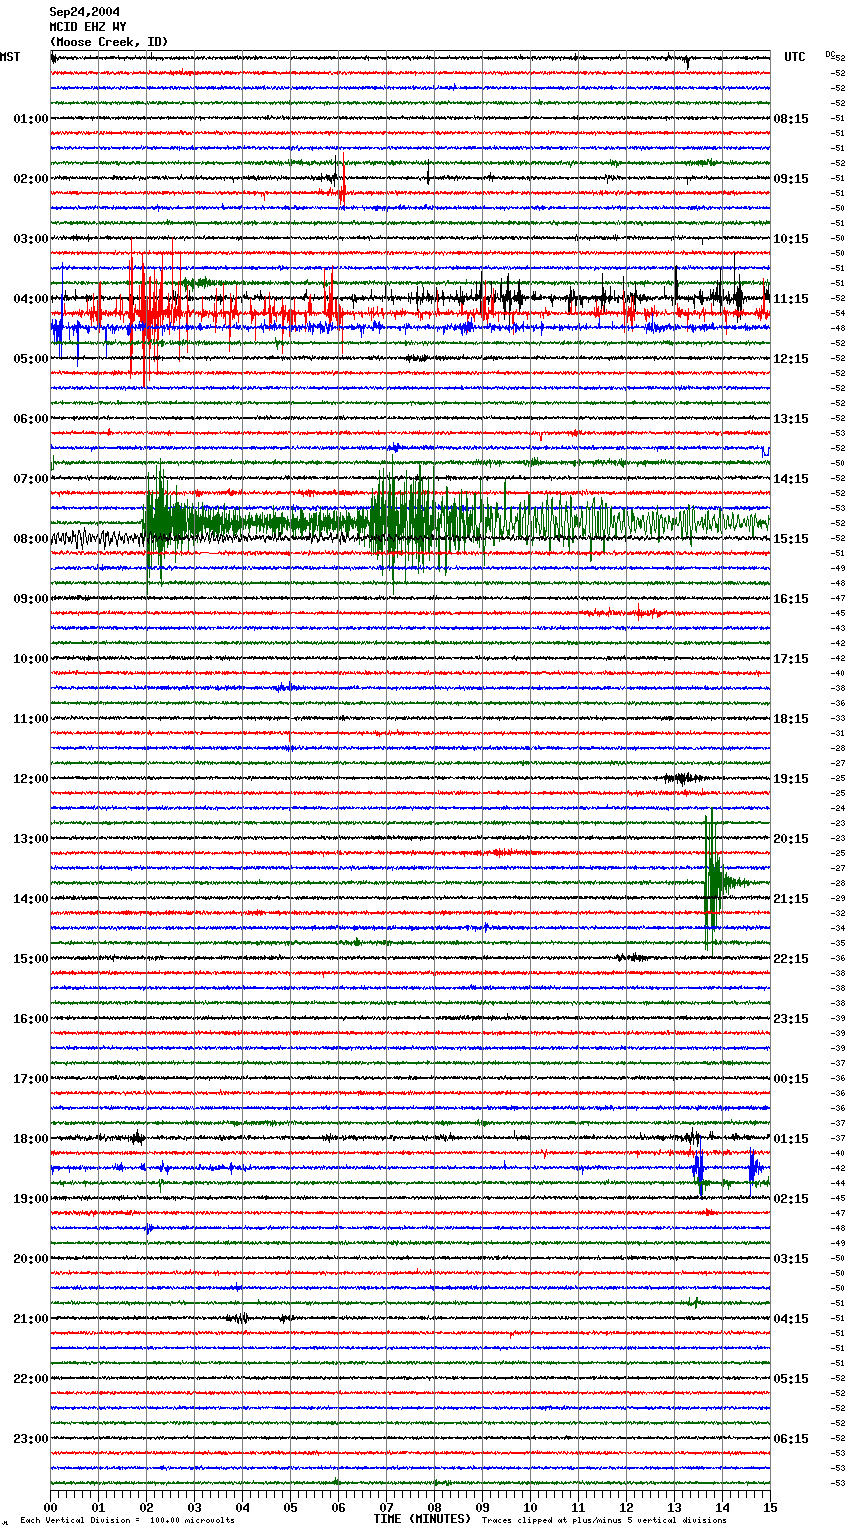850x1534 pixels.
Task: Click the 09:15 UTC time label
Action: click(x=791, y=179)
